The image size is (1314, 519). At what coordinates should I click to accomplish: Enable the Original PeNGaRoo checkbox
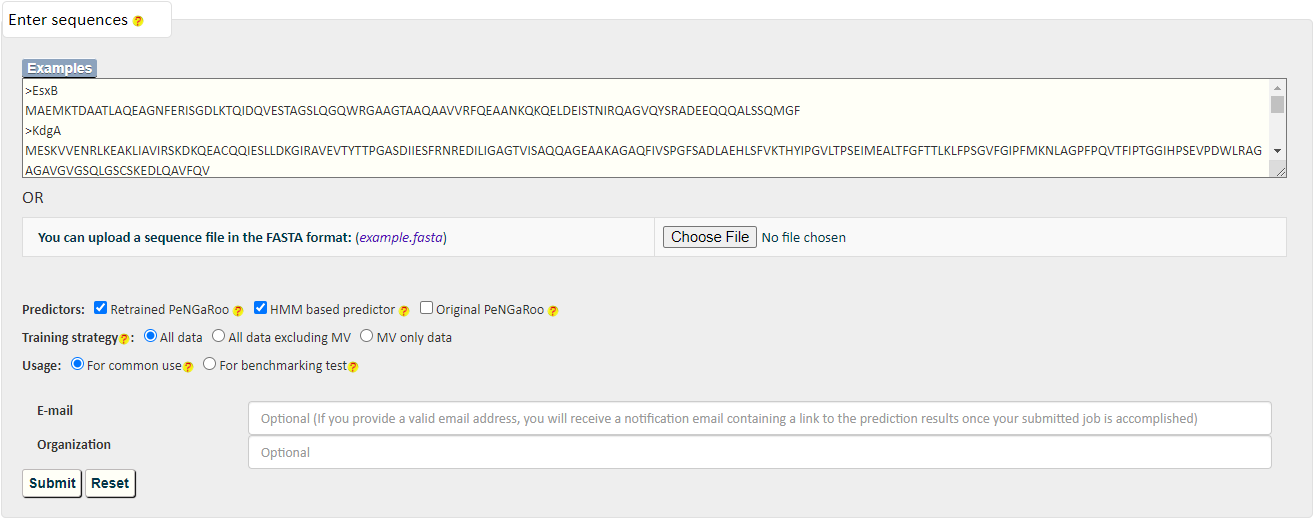426,308
